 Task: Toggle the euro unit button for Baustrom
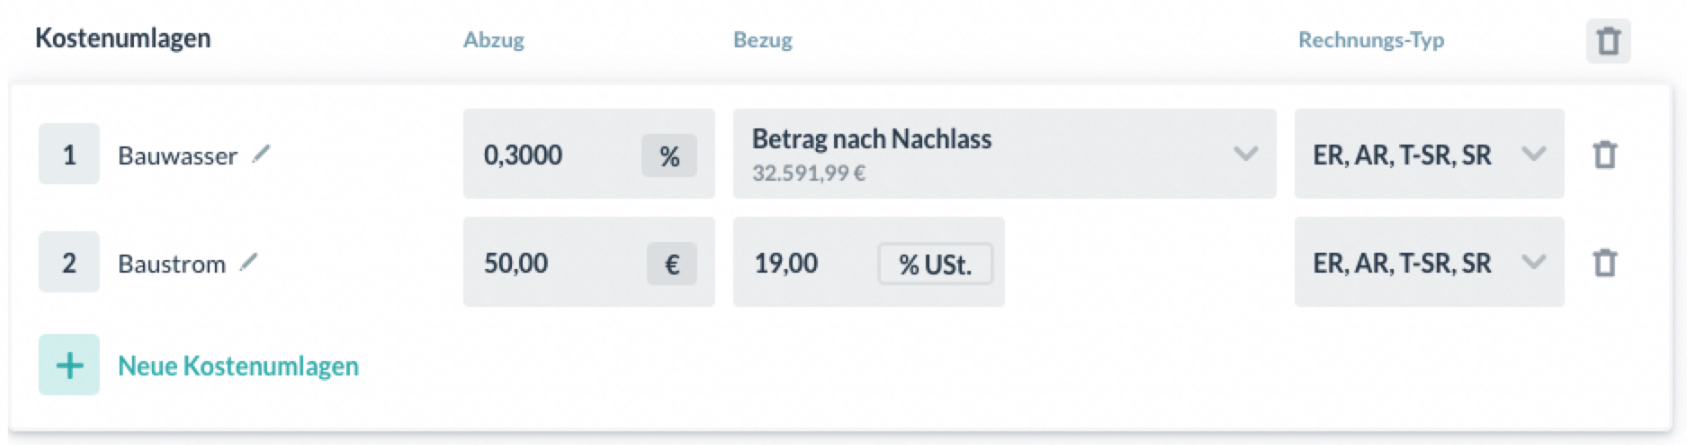671,264
